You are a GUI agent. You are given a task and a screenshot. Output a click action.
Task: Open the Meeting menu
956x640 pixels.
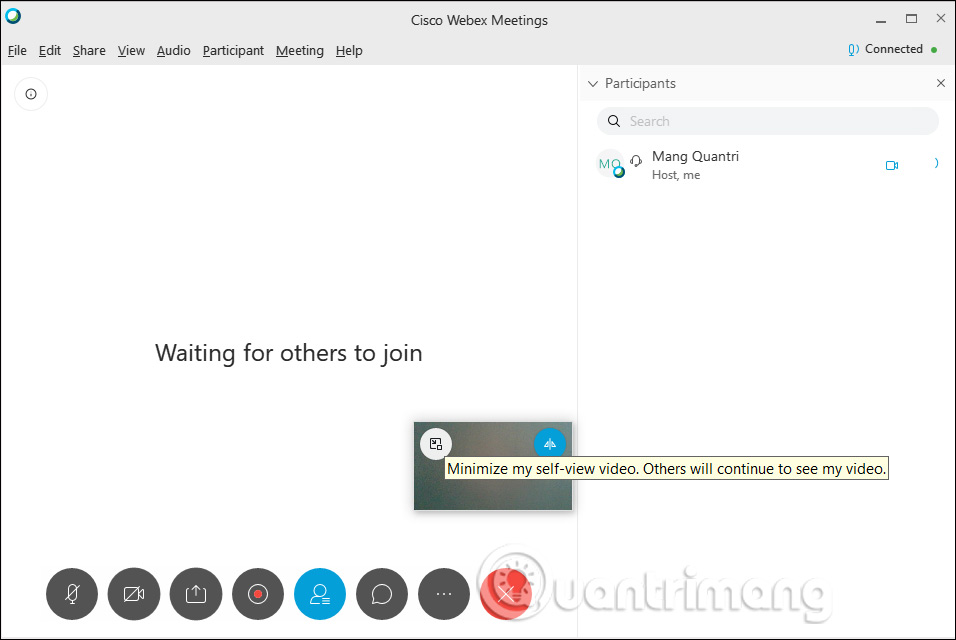pos(300,51)
